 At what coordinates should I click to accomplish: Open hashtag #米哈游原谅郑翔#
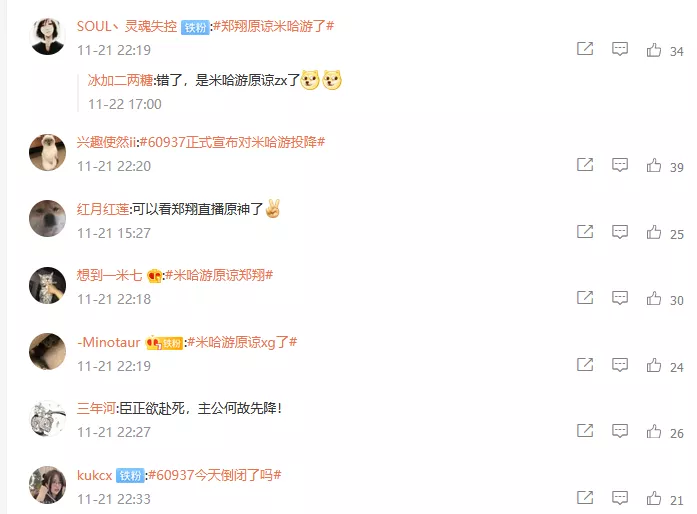coord(219,275)
